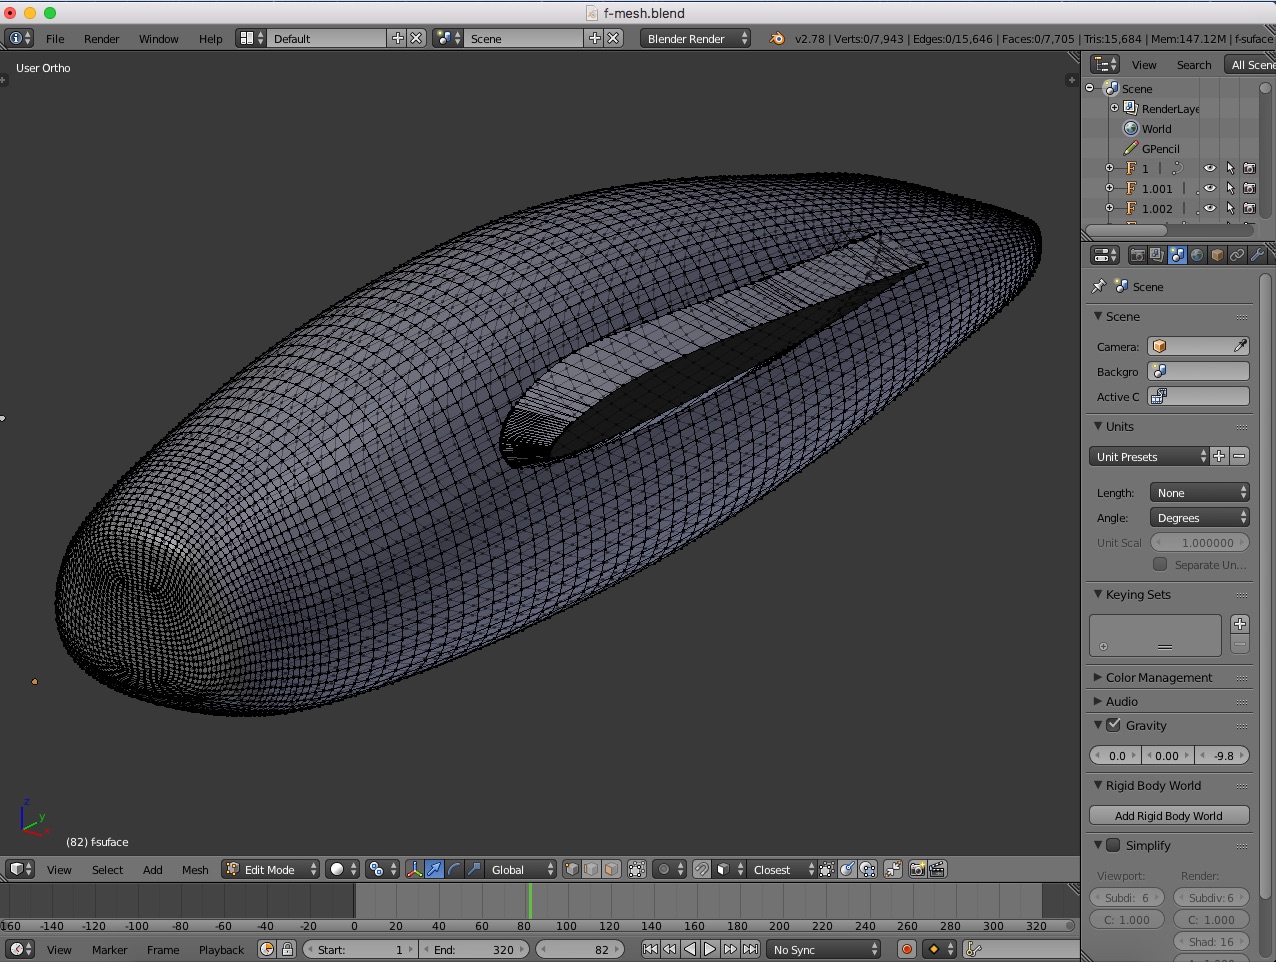Open the Render menu
The width and height of the screenshot is (1276, 962).
click(x=101, y=39)
